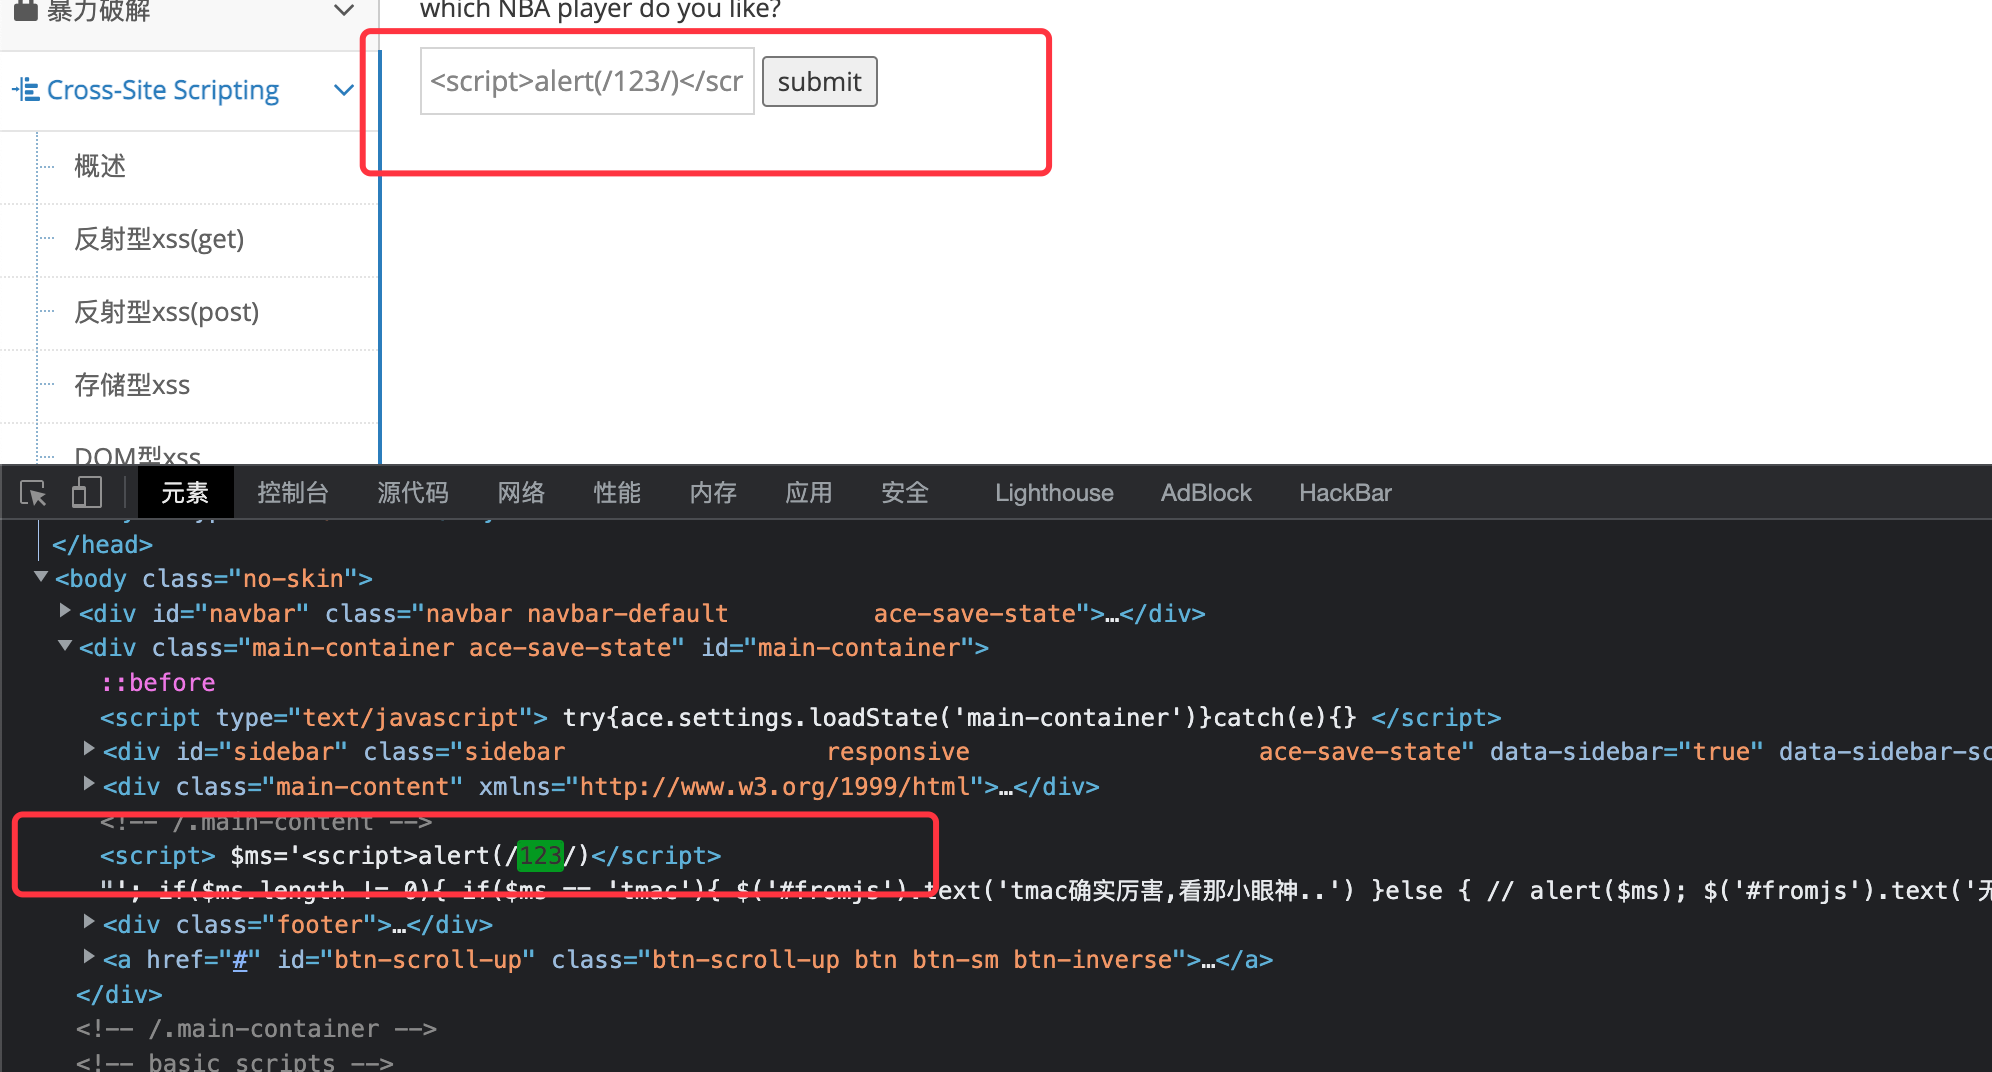Click the 暴力破解 lock icon

point(26,10)
